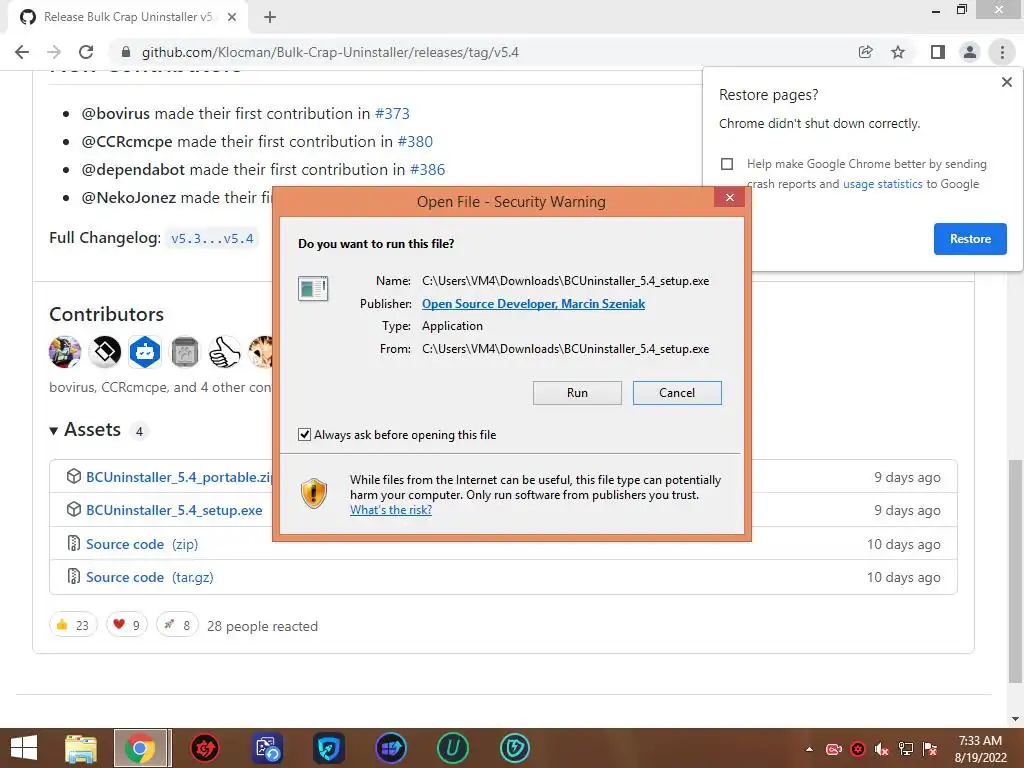The image size is (1024, 768).
Task: Open the blue shield taskbar app
Action: pyautogui.click(x=328, y=748)
